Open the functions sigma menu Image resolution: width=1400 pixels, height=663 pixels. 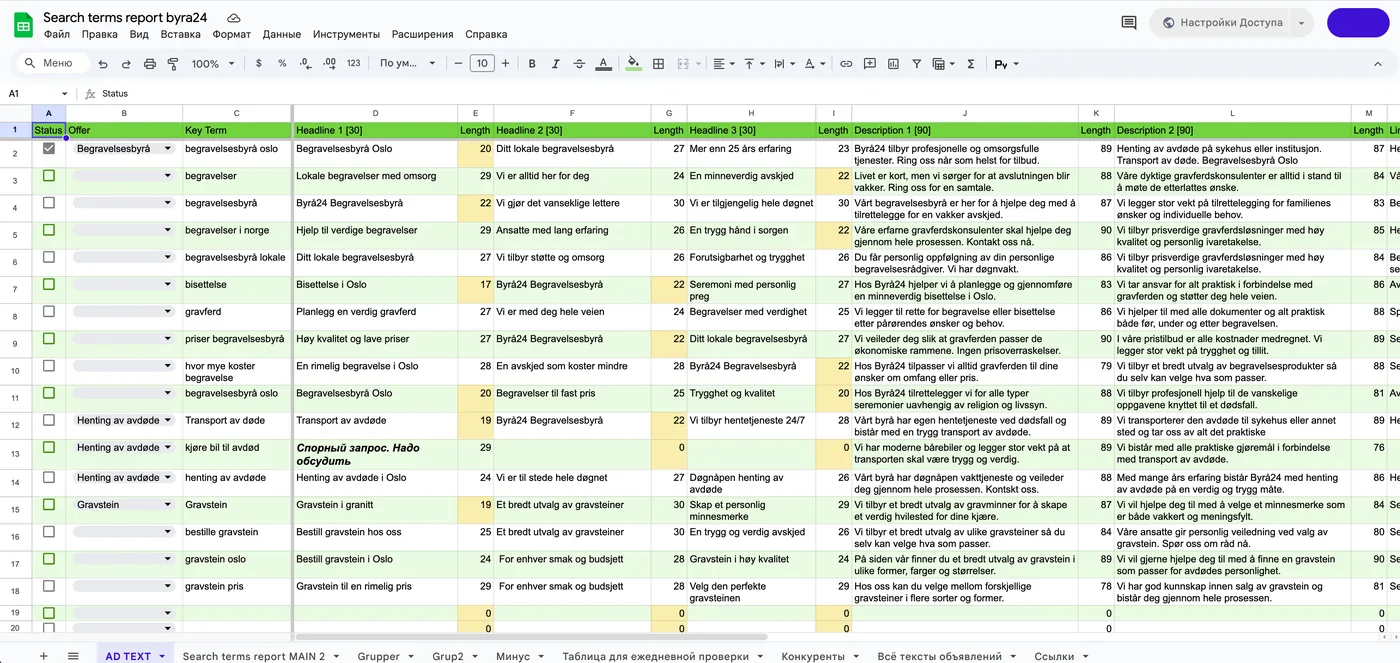(970, 64)
